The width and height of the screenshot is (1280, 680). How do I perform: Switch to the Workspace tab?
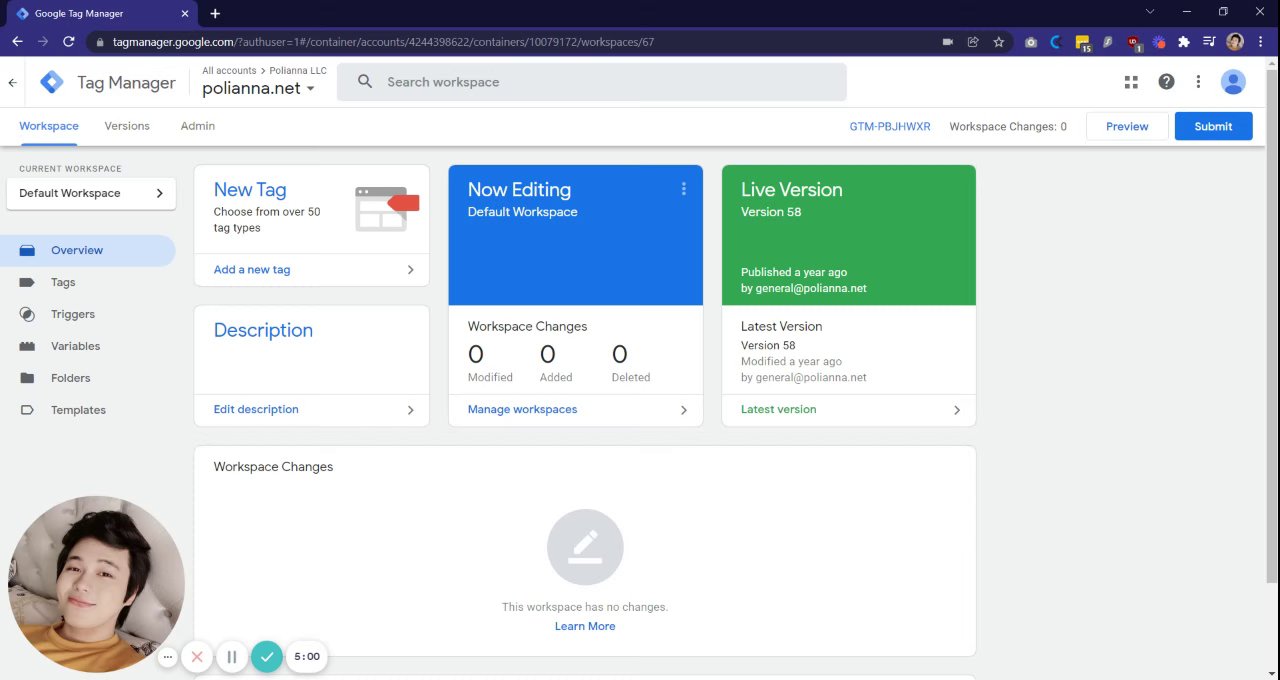[49, 126]
